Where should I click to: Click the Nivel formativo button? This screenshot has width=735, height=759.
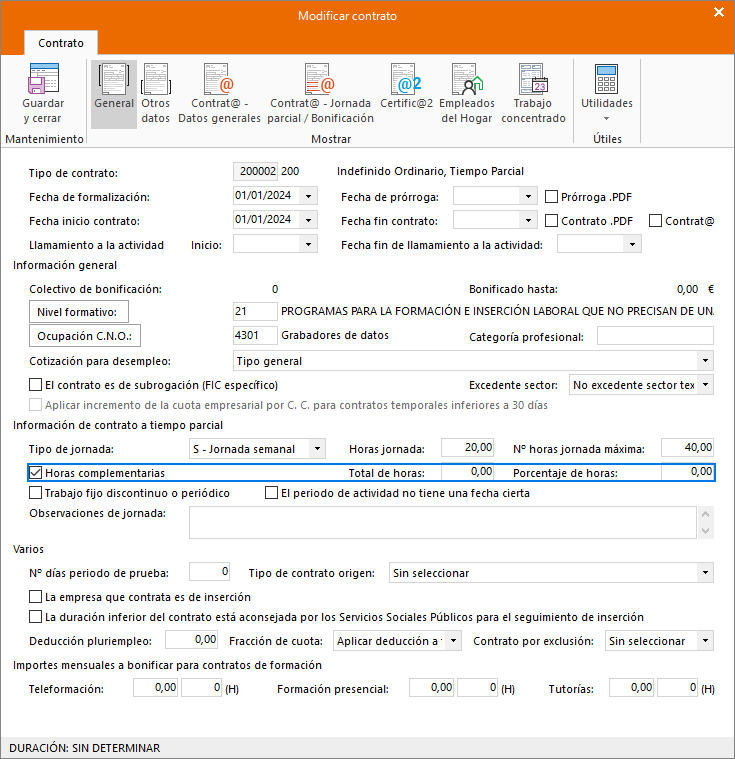click(79, 312)
